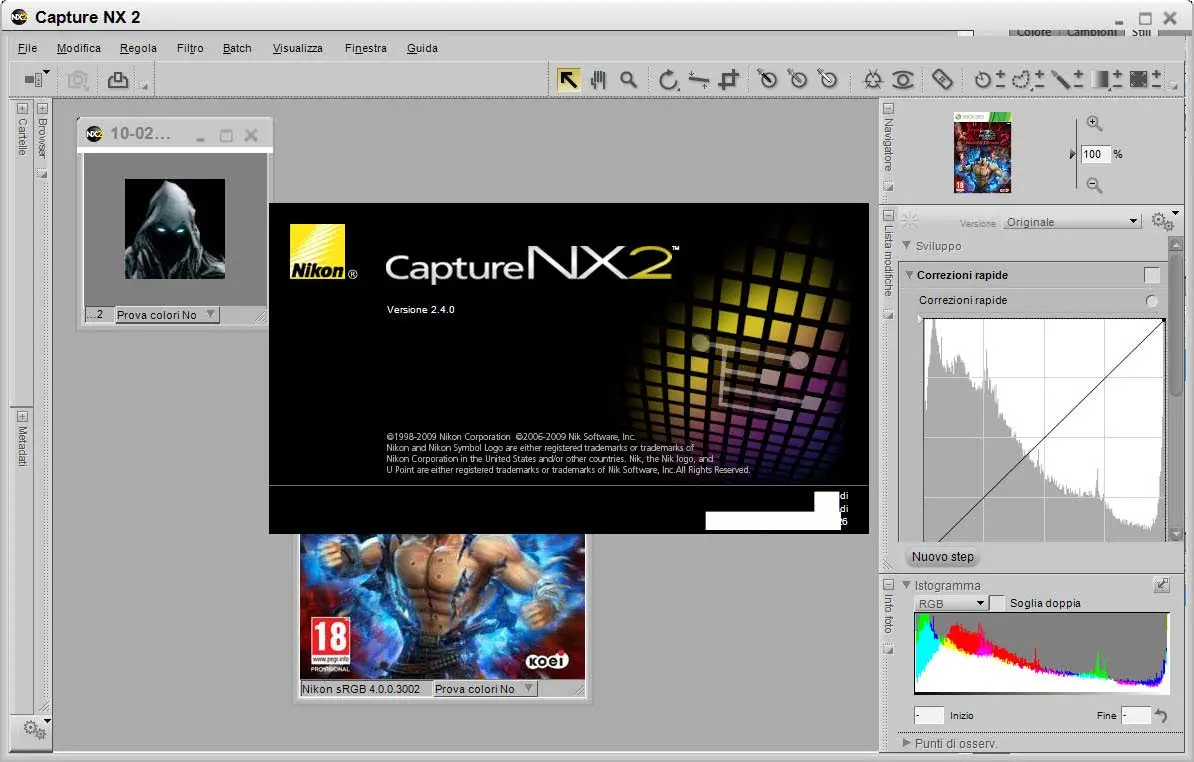The image size is (1194, 762).
Task: Open the Guida menu
Action: tap(422, 48)
